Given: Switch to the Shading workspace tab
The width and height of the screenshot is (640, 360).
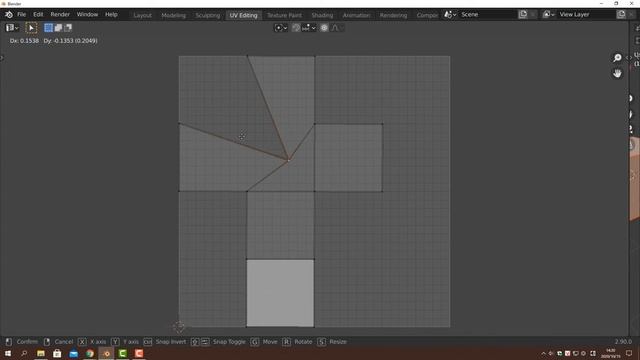Looking at the screenshot, I should 322,15.
